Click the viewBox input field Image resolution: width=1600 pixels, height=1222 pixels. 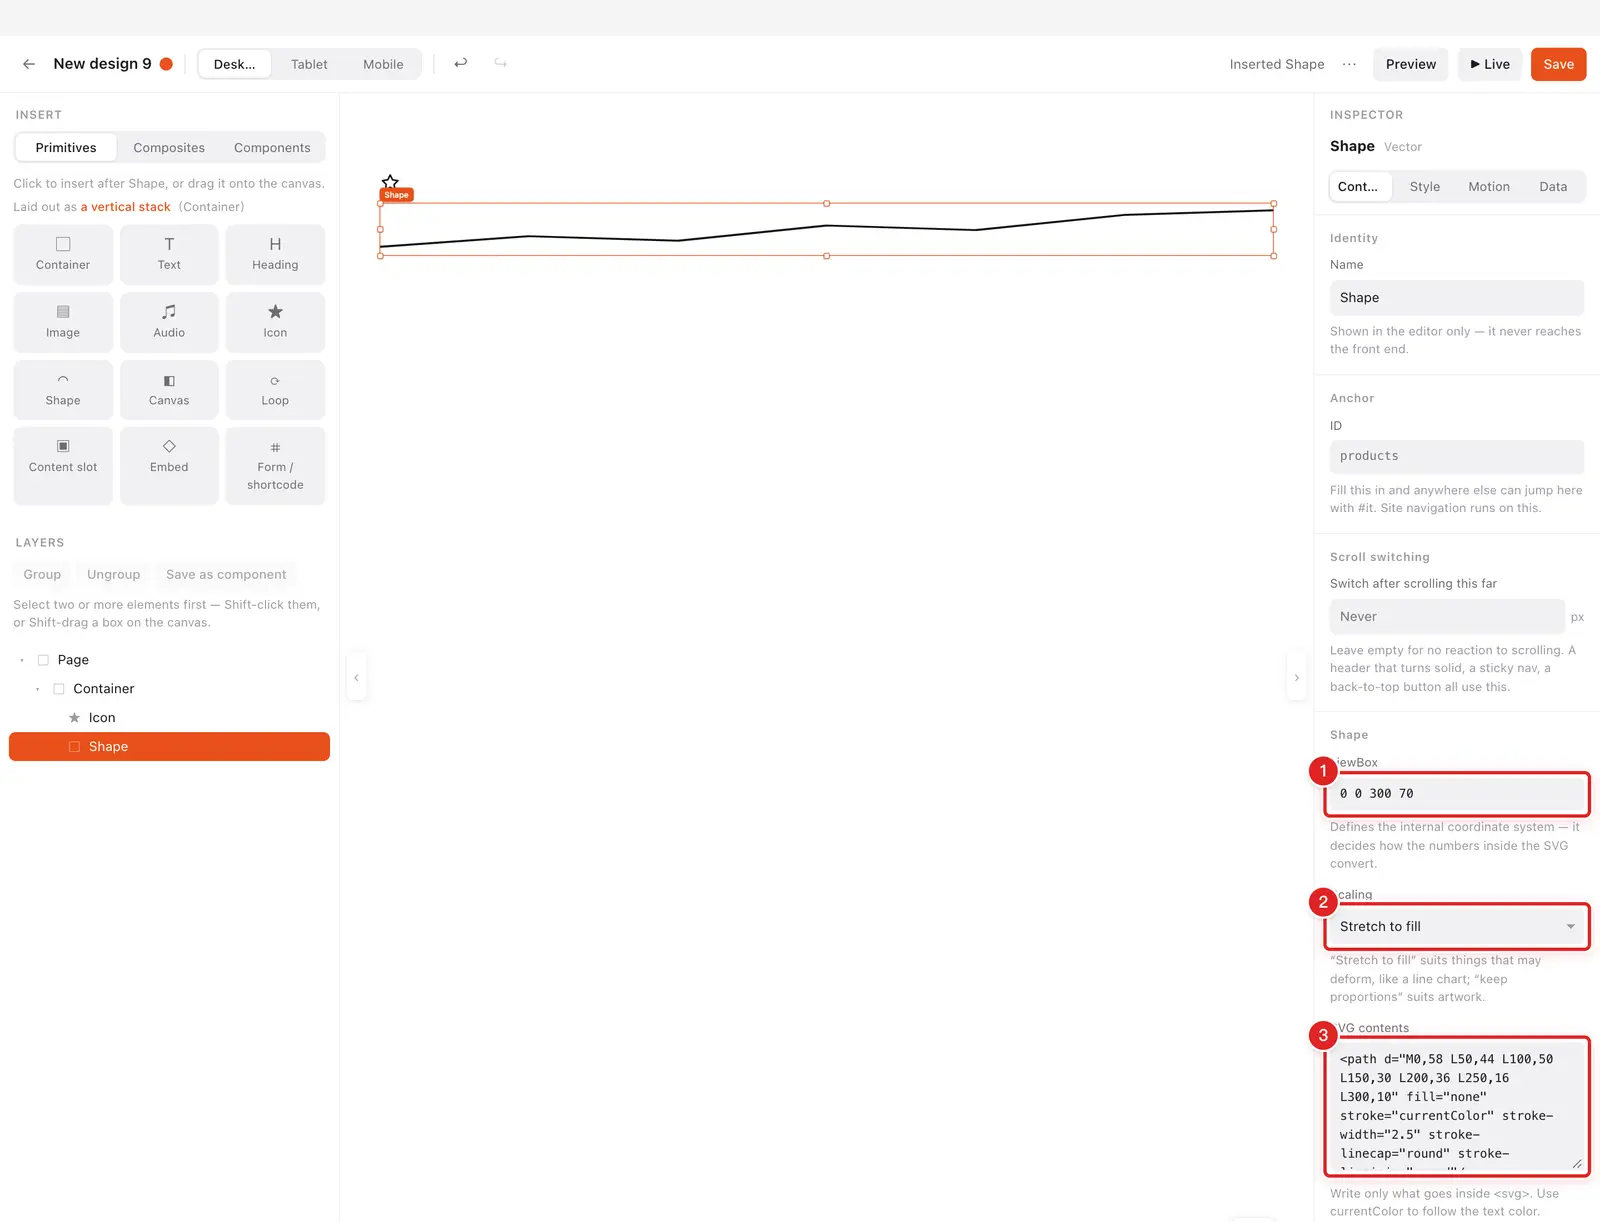point(1457,794)
